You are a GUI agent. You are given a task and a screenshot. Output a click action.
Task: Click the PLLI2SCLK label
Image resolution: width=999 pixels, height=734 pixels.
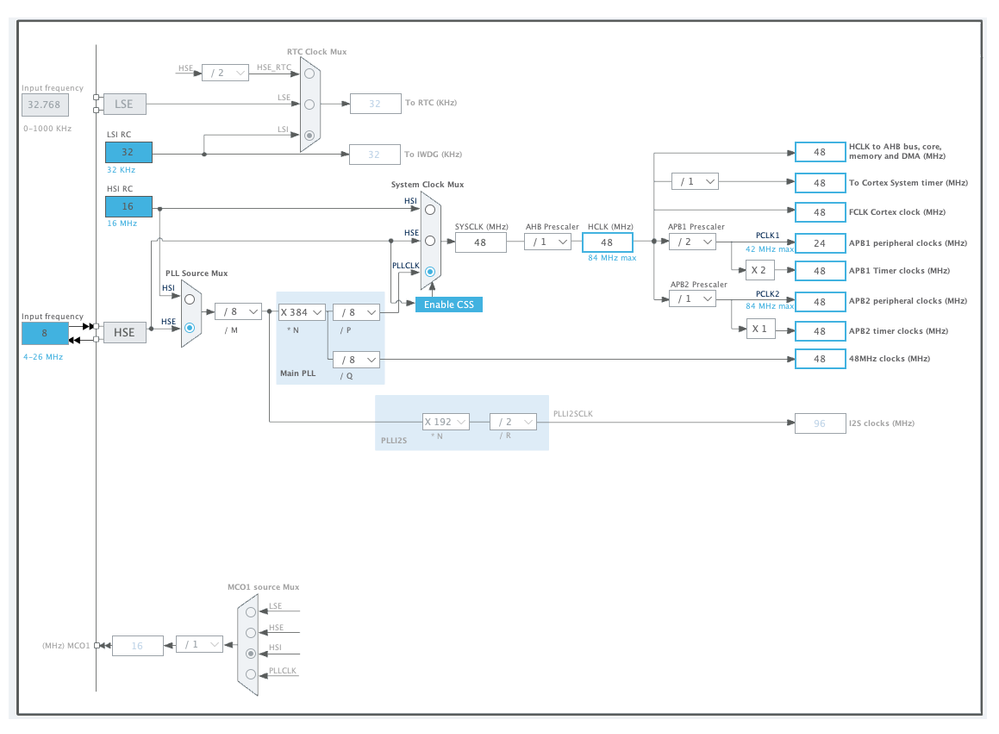point(573,414)
